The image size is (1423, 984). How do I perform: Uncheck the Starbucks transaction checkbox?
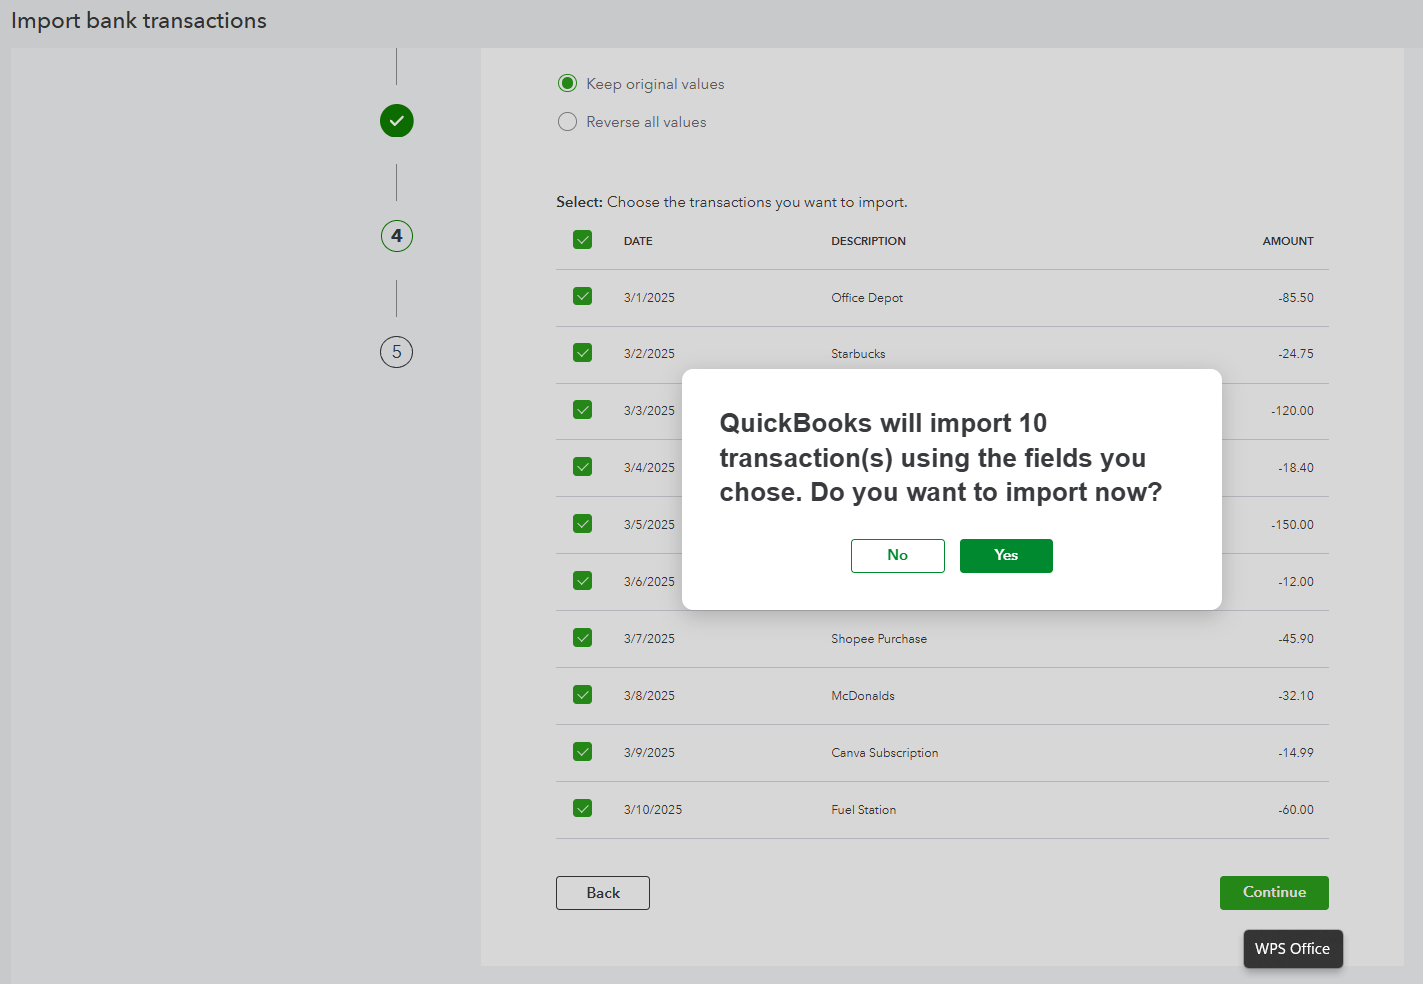pyautogui.click(x=583, y=353)
